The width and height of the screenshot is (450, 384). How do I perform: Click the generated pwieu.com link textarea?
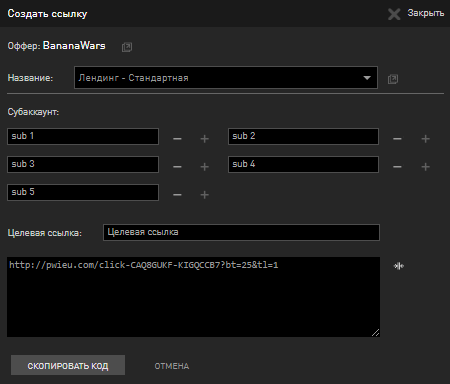[x=193, y=297]
